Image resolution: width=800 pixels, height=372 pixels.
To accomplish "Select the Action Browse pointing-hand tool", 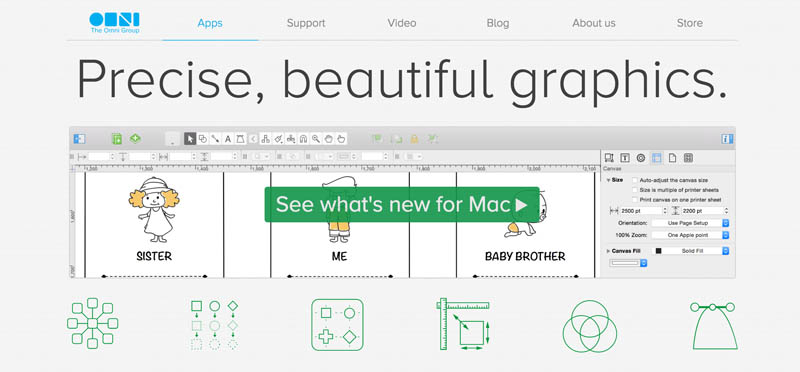I will (x=341, y=138).
